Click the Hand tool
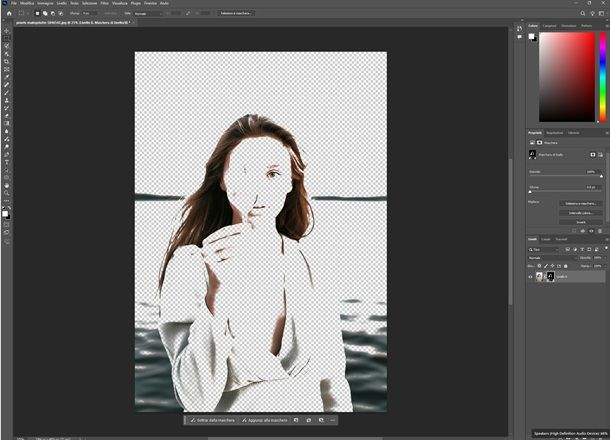Image resolution: width=610 pixels, height=440 pixels. [x=6, y=184]
